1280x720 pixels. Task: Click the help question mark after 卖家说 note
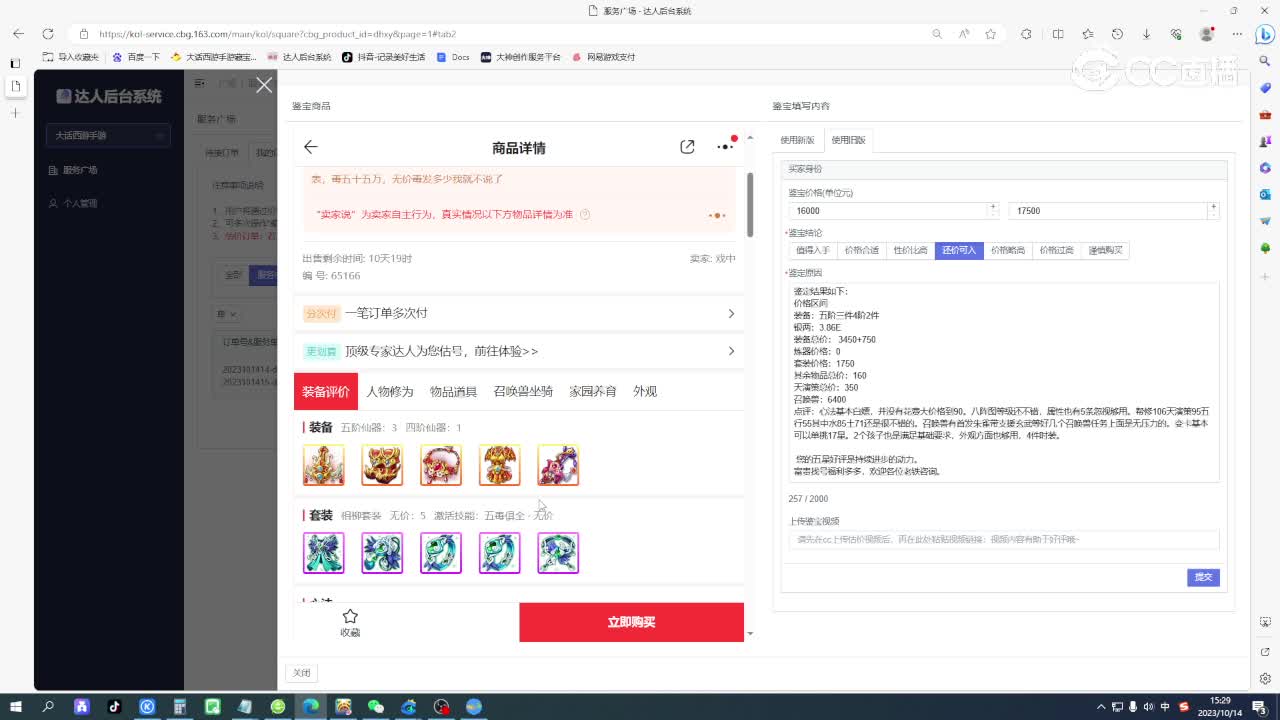(x=585, y=214)
